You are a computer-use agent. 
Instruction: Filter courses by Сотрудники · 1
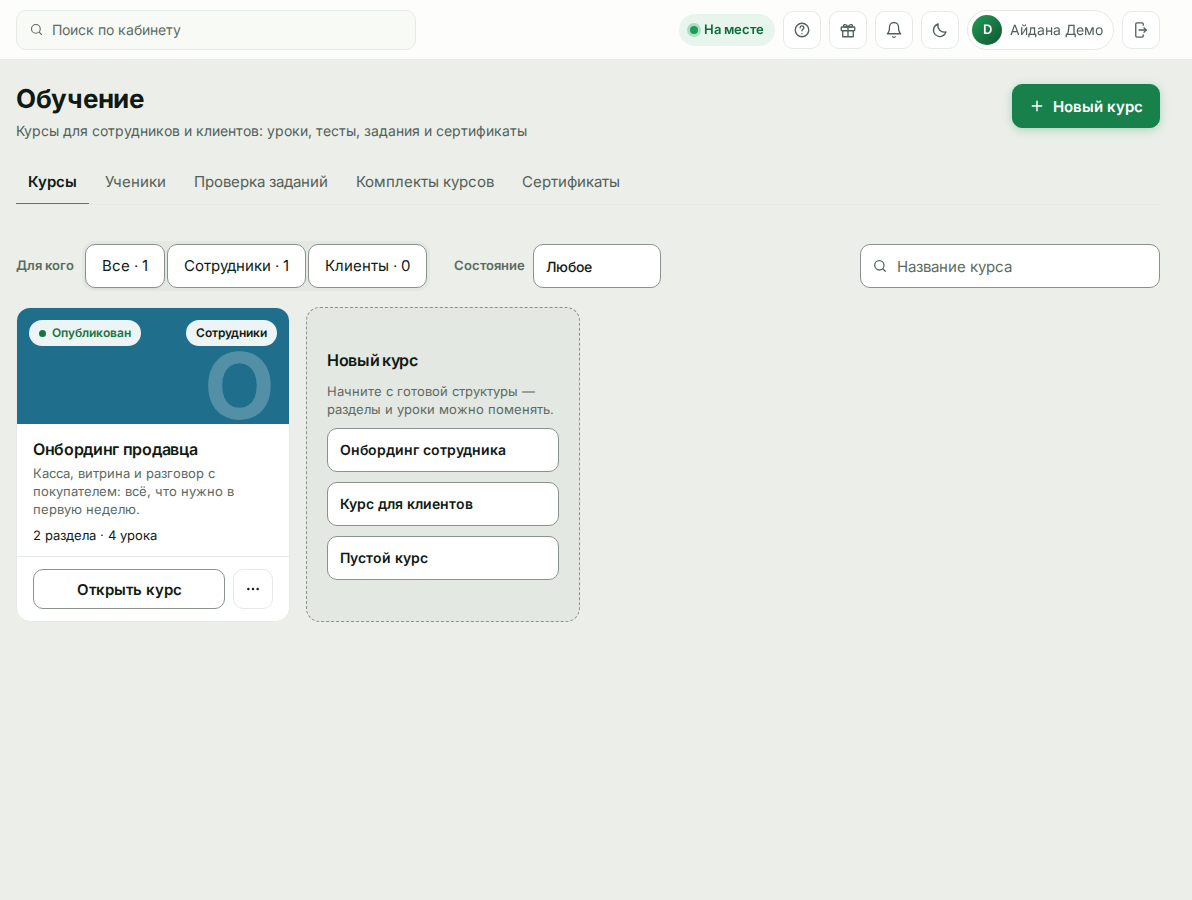point(236,266)
